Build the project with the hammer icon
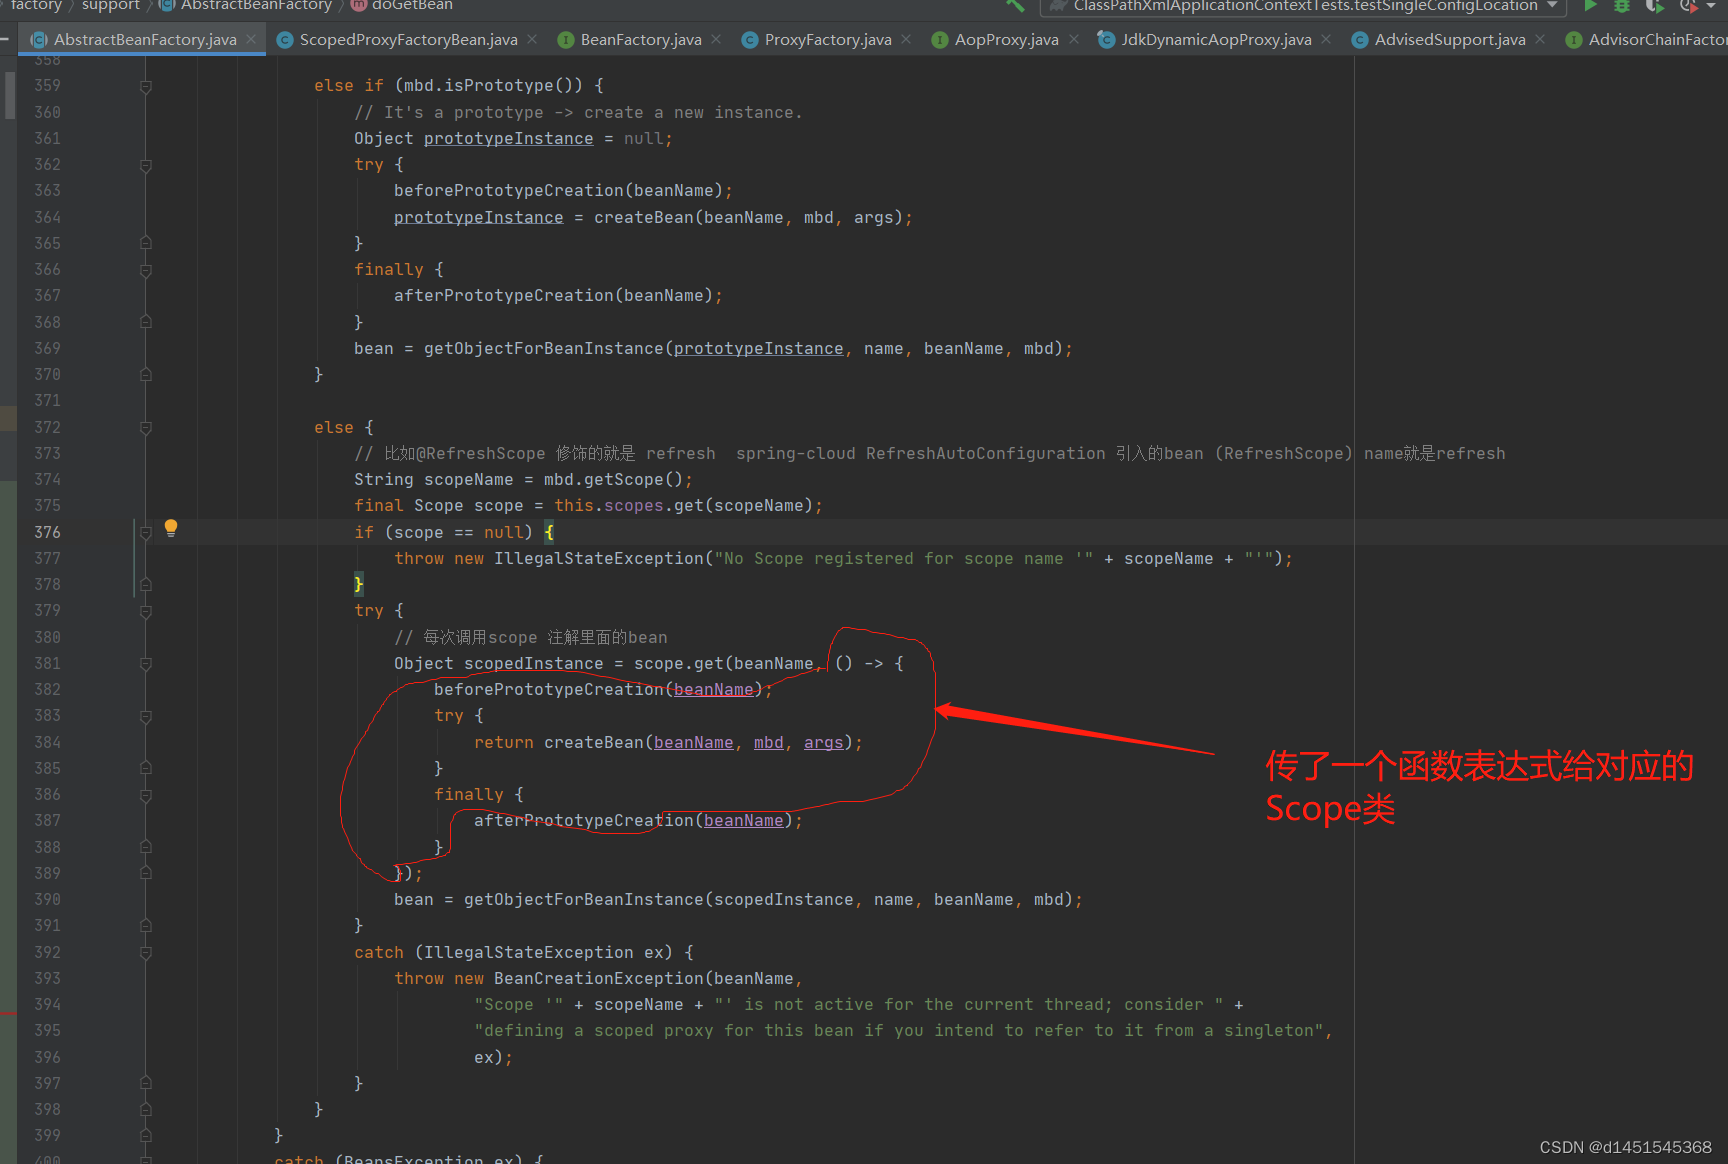Image resolution: width=1728 pixels, height=1164 pixels. 1015,5
